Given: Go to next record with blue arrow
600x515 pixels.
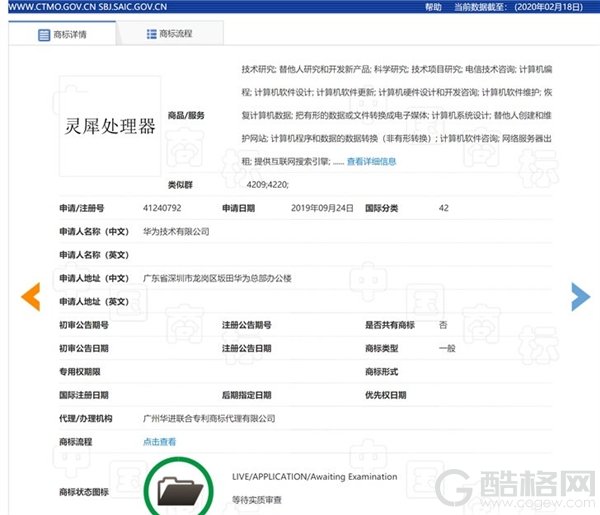Looking at the screenshot, I should tap(580, 297).
